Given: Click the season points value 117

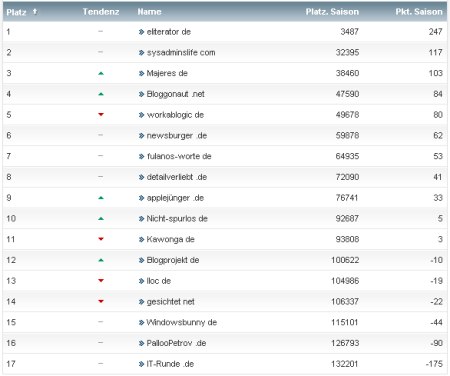Looking at the screenshot, I should tap(436, 52).
